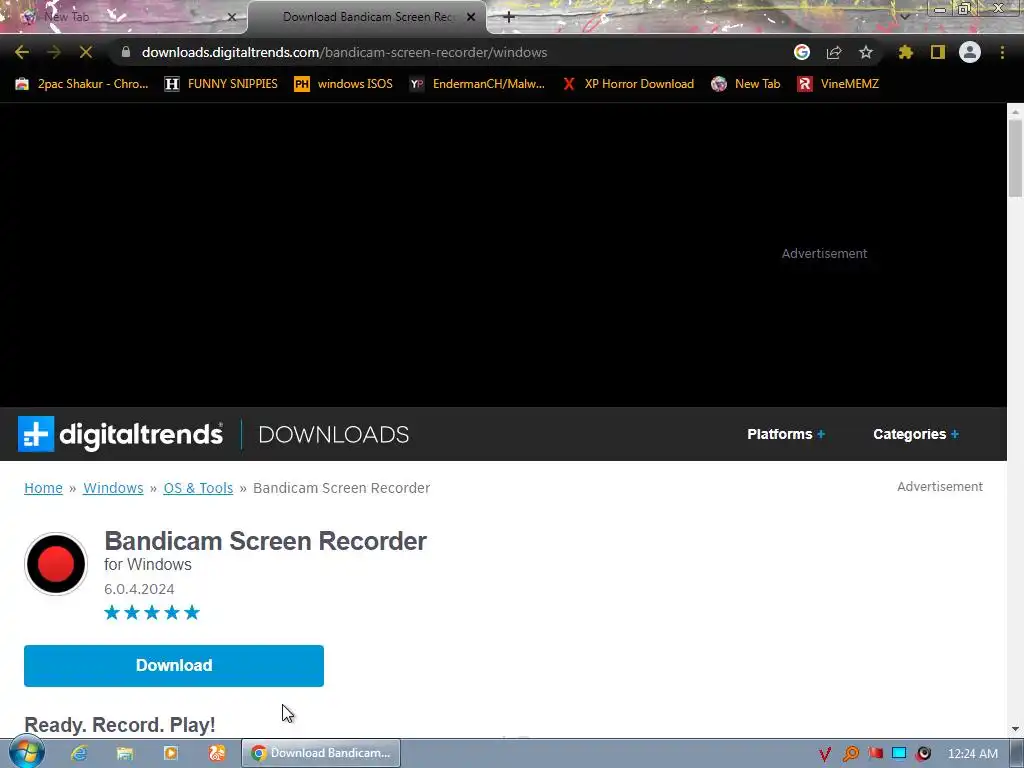Click the Ready. Record. Play! heading
Viewport: 1024px width, 768px height.
[x=120, y=724]
